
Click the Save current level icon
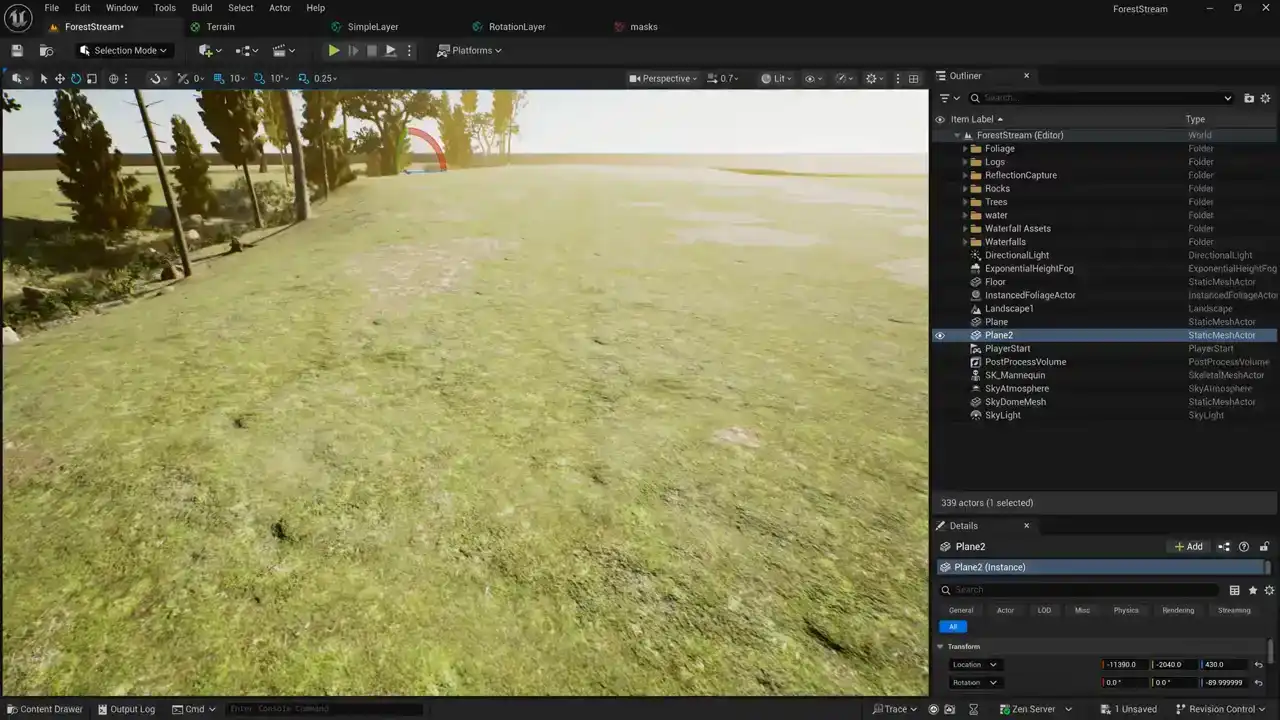[x=17, y=50]
